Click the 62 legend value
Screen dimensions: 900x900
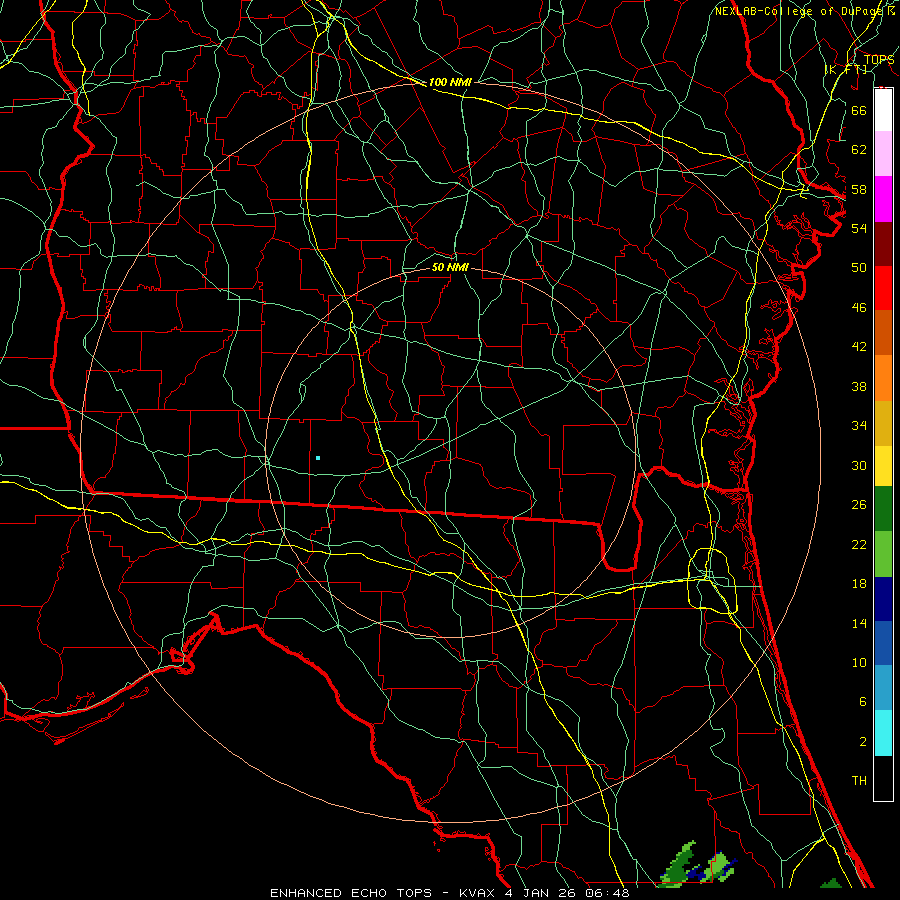[x=859, y=150]
